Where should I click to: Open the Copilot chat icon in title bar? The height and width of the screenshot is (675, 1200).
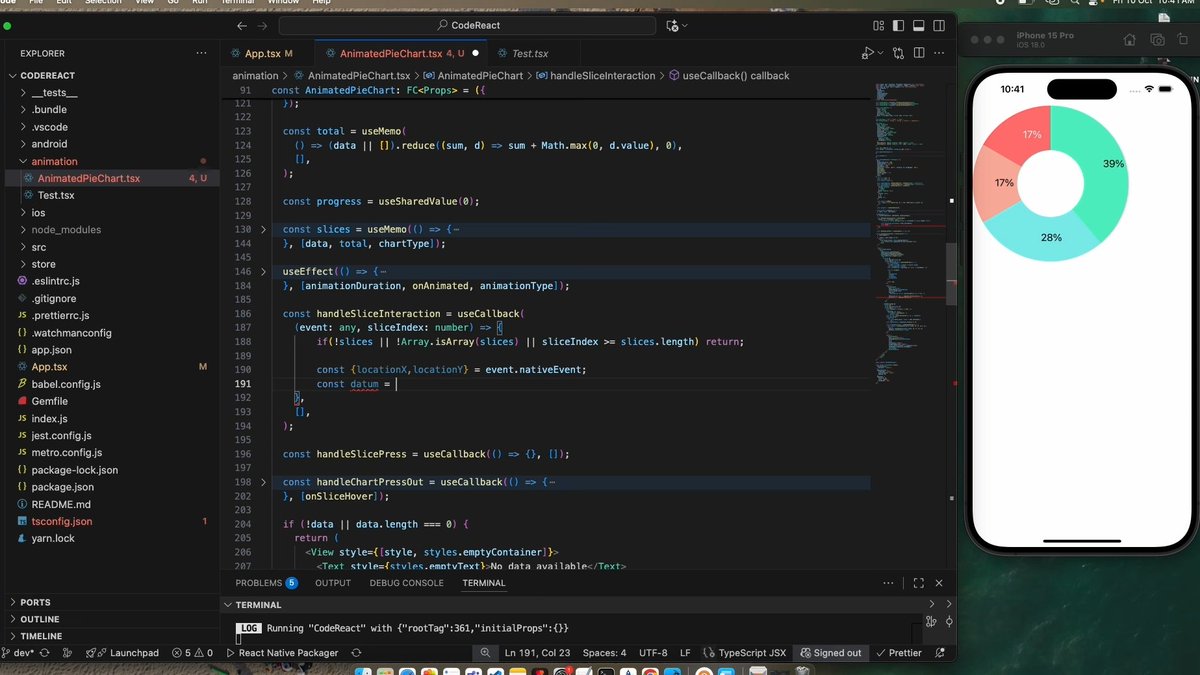pos(673,25)
